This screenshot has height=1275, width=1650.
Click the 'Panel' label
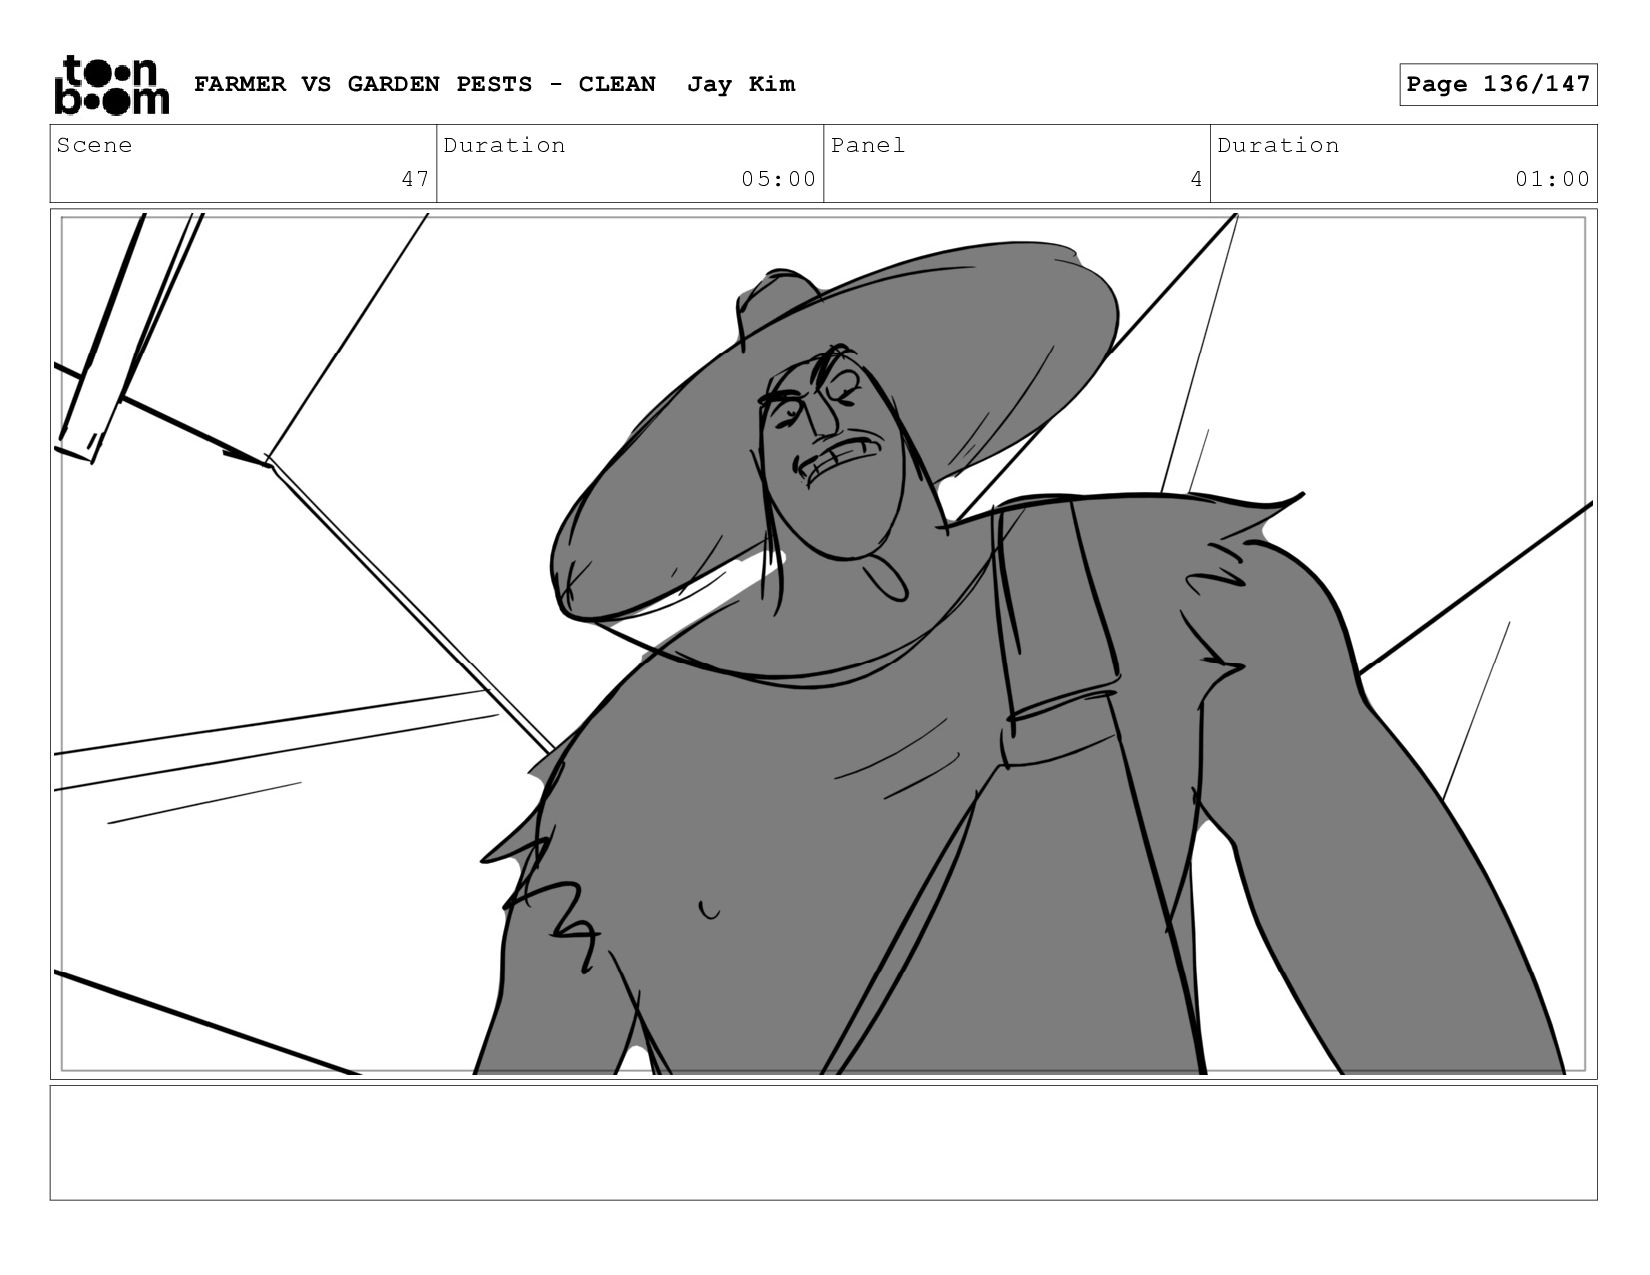coord(868,145)
